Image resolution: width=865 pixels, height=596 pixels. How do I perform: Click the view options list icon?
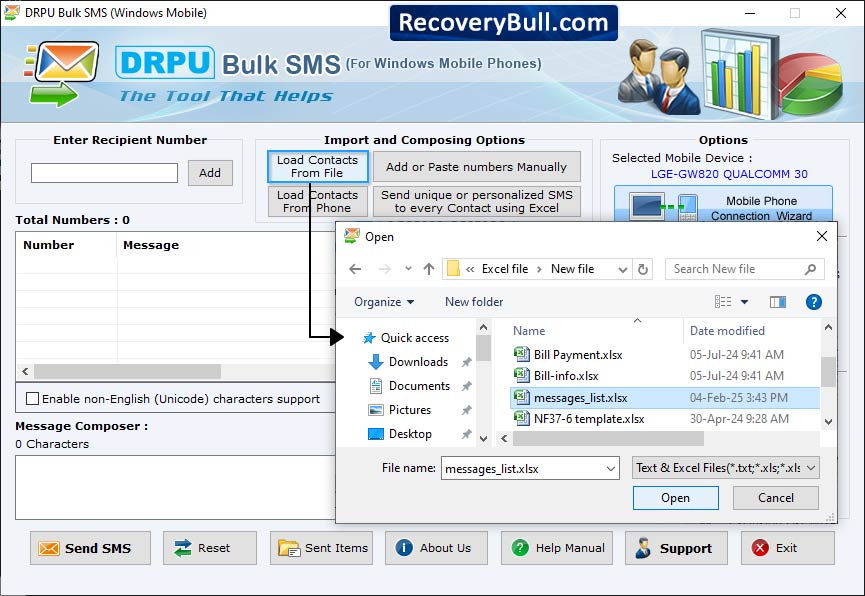[x=723, y=302]
